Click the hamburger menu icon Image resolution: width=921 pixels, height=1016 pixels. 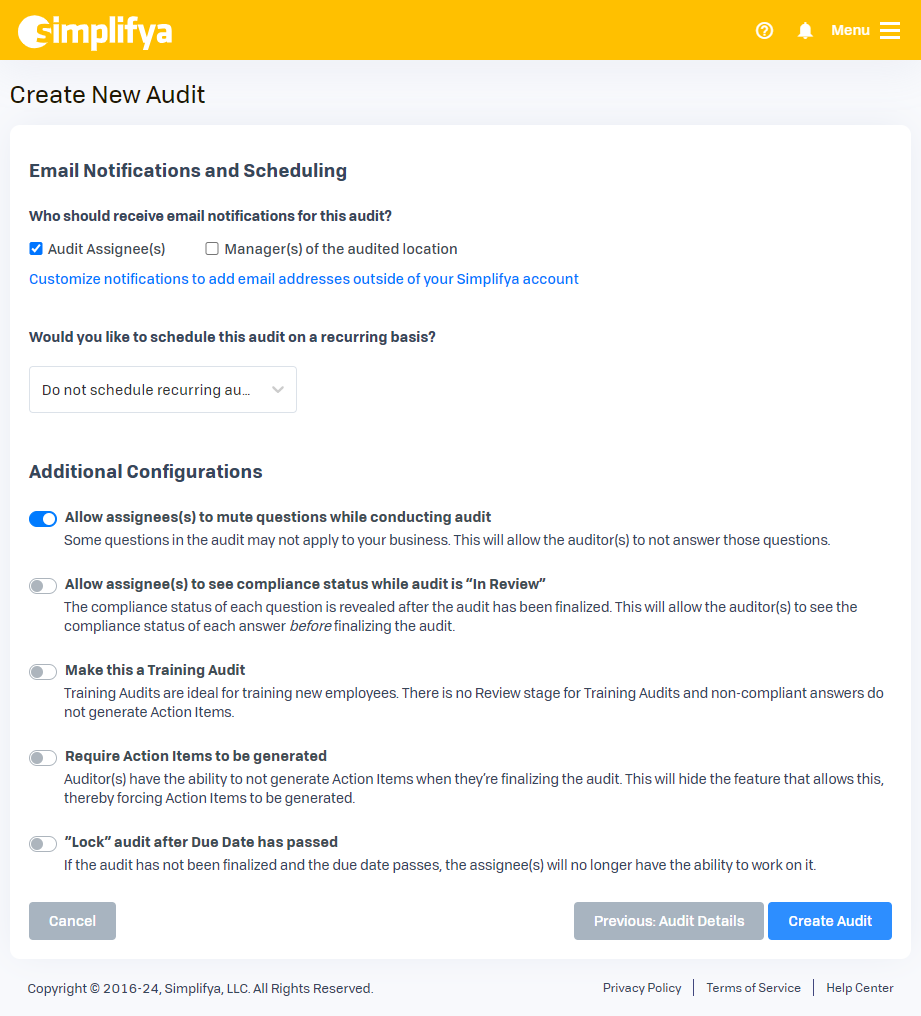[890, 31]
